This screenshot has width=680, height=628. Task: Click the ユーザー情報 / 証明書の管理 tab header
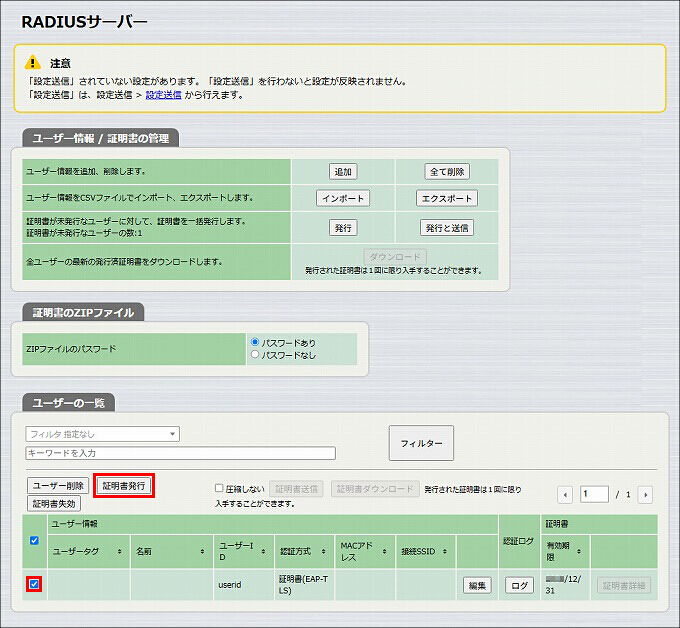tap(101, 138)
